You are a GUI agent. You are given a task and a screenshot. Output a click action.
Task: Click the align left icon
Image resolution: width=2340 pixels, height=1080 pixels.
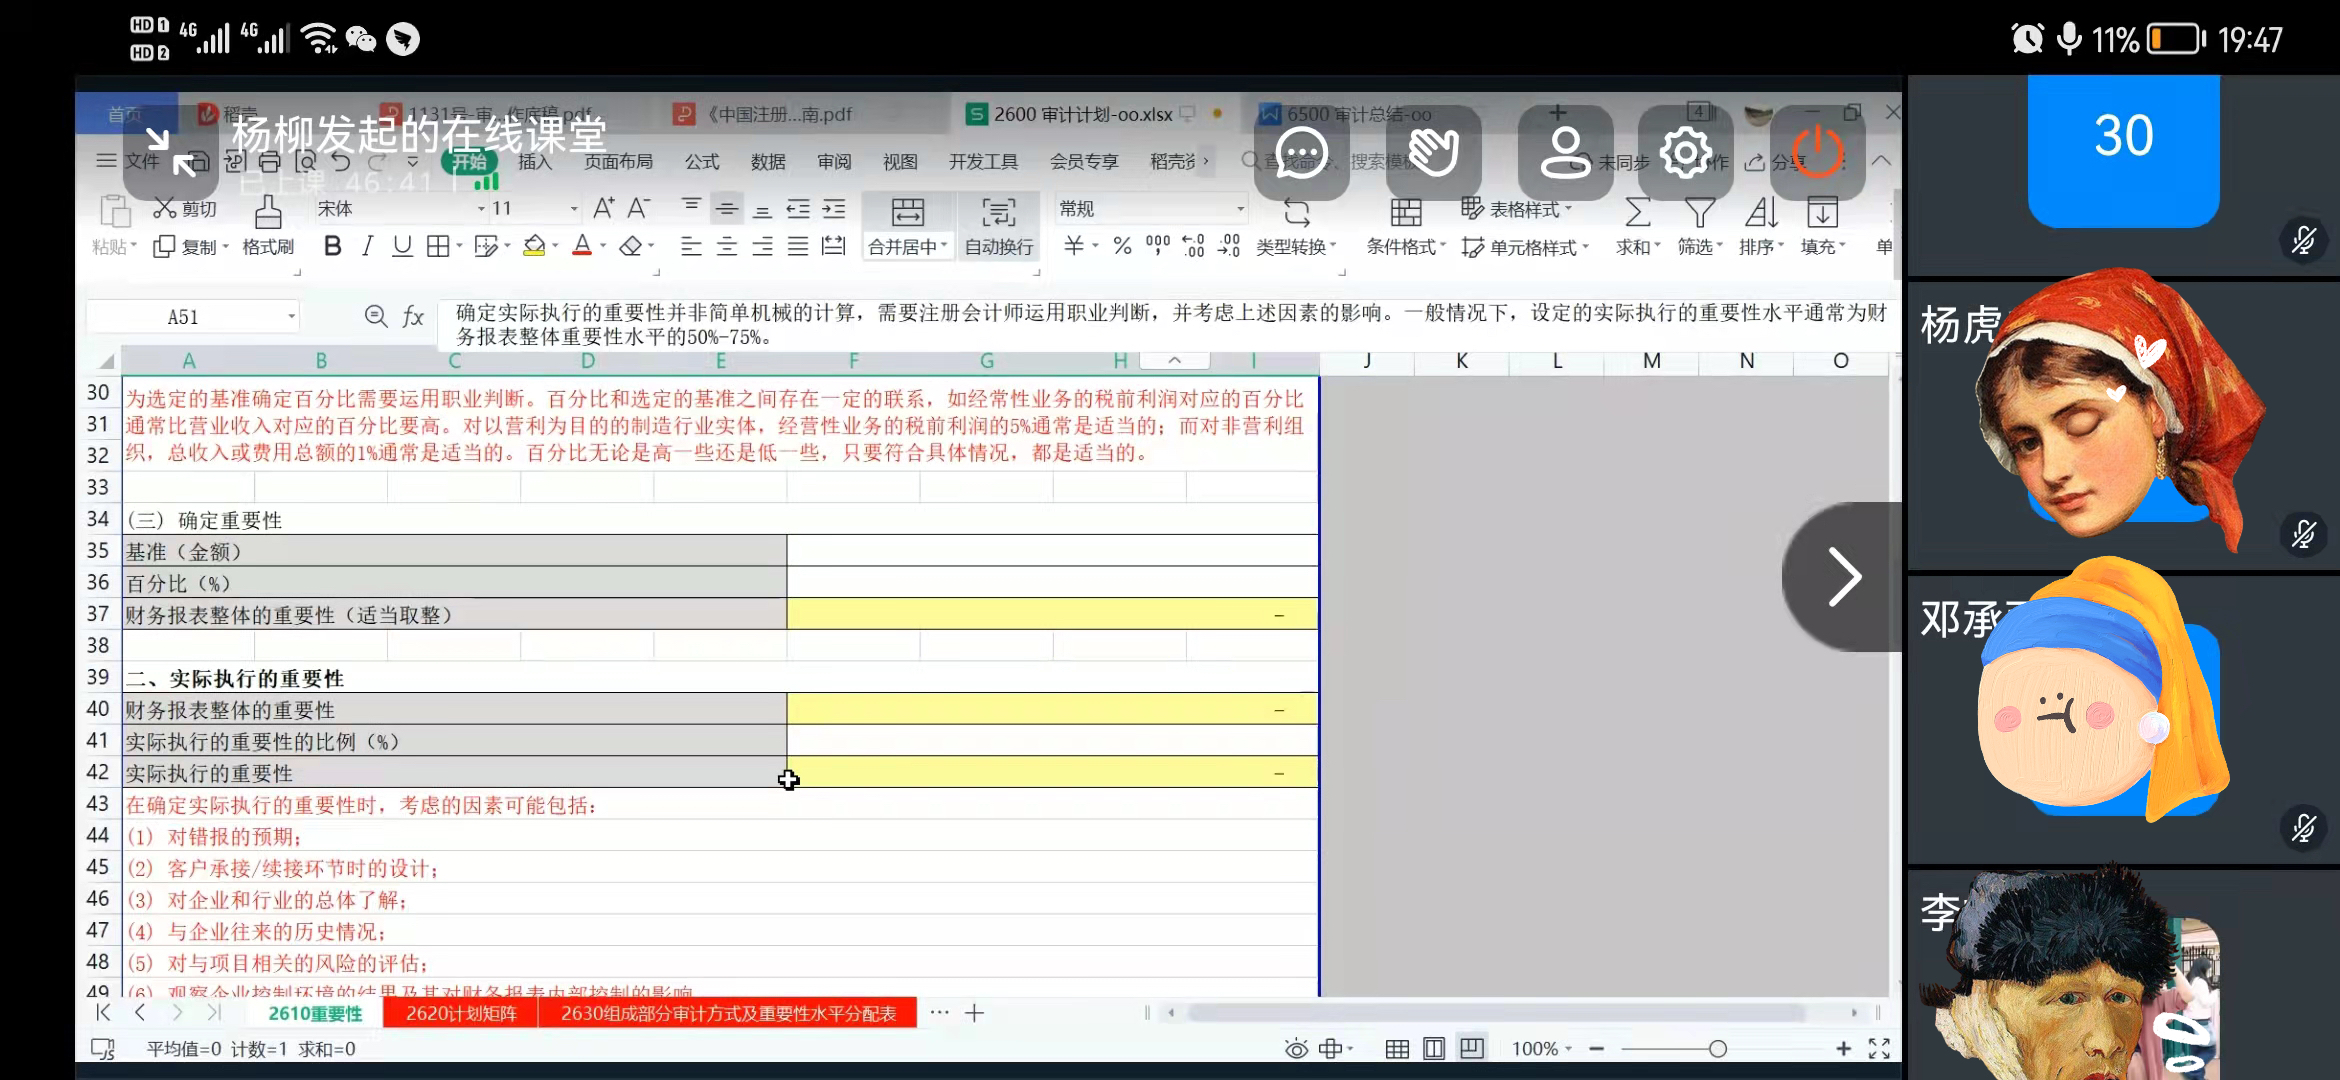click(691, 246)
